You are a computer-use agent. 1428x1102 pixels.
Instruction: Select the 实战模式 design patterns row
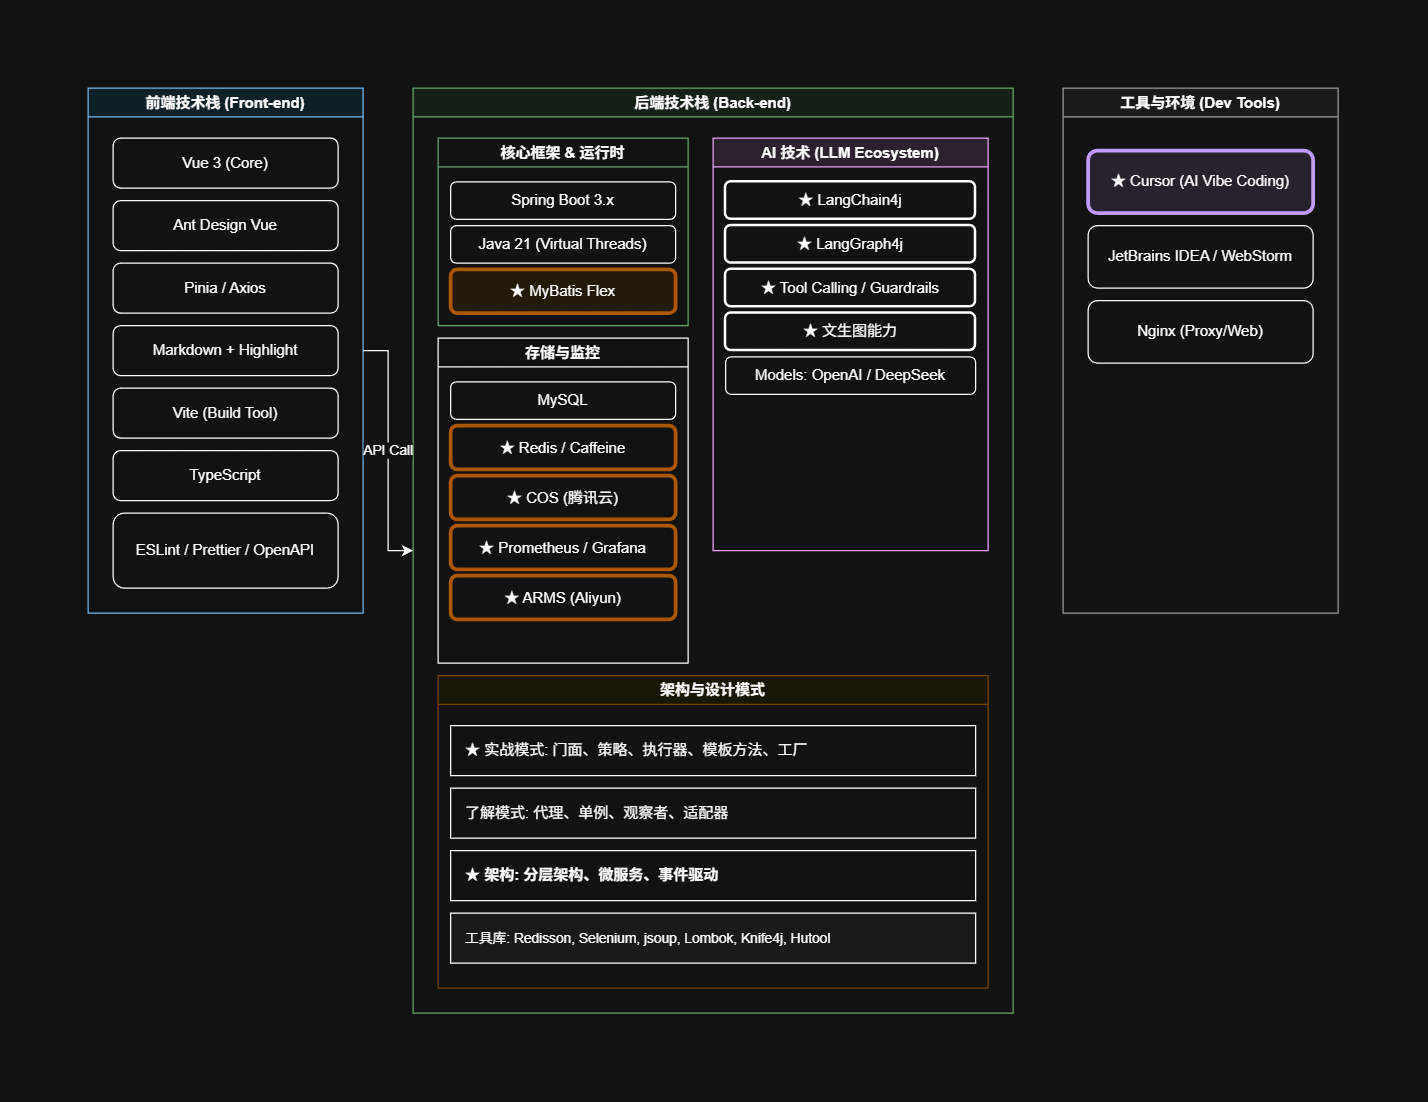[713, 751]
